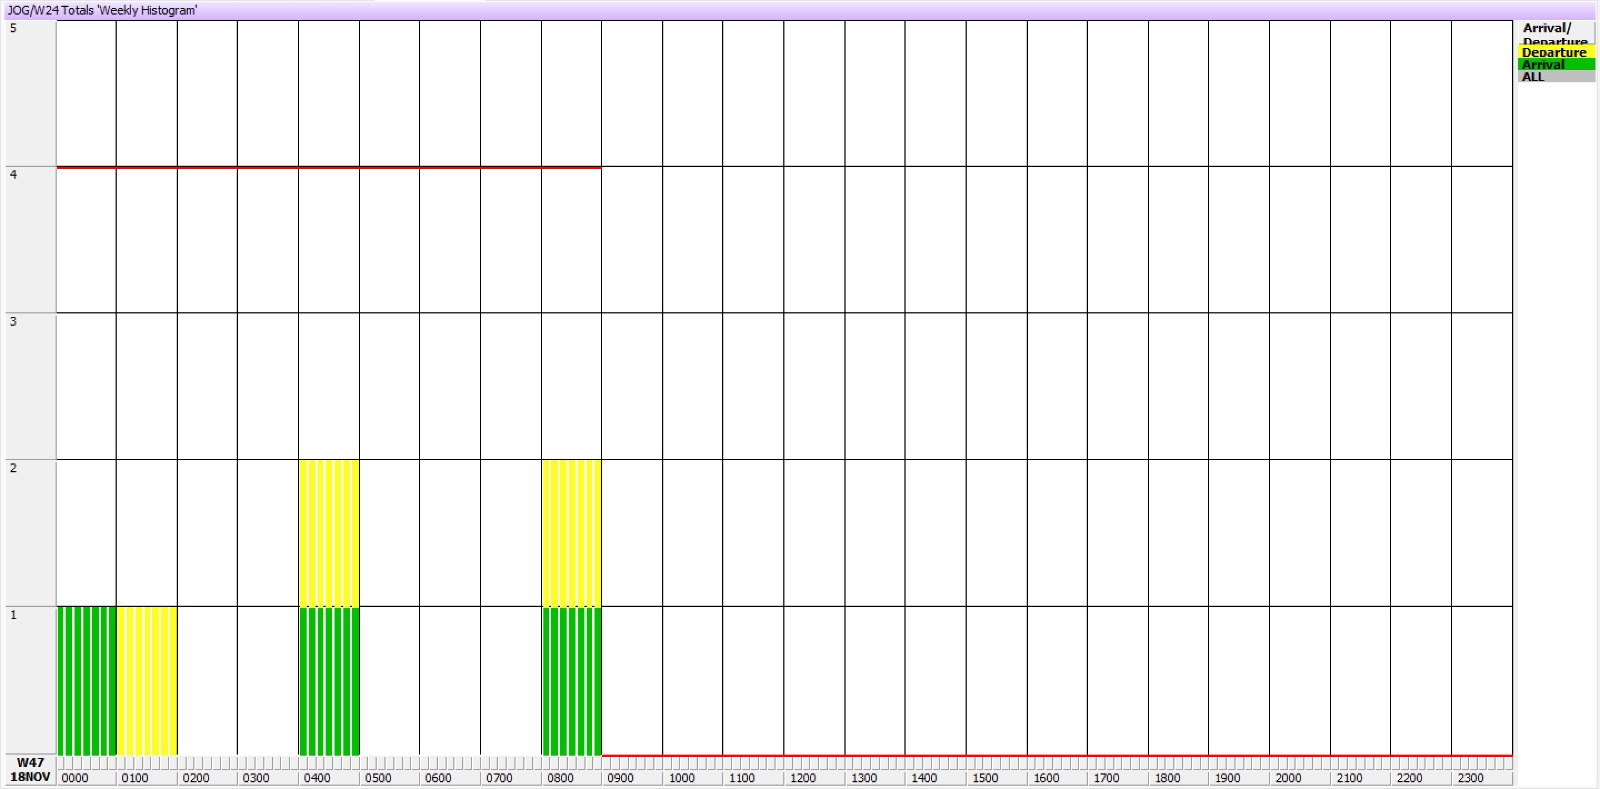
Task: Click the 1500 time axis label
Action: coord(985,778)
